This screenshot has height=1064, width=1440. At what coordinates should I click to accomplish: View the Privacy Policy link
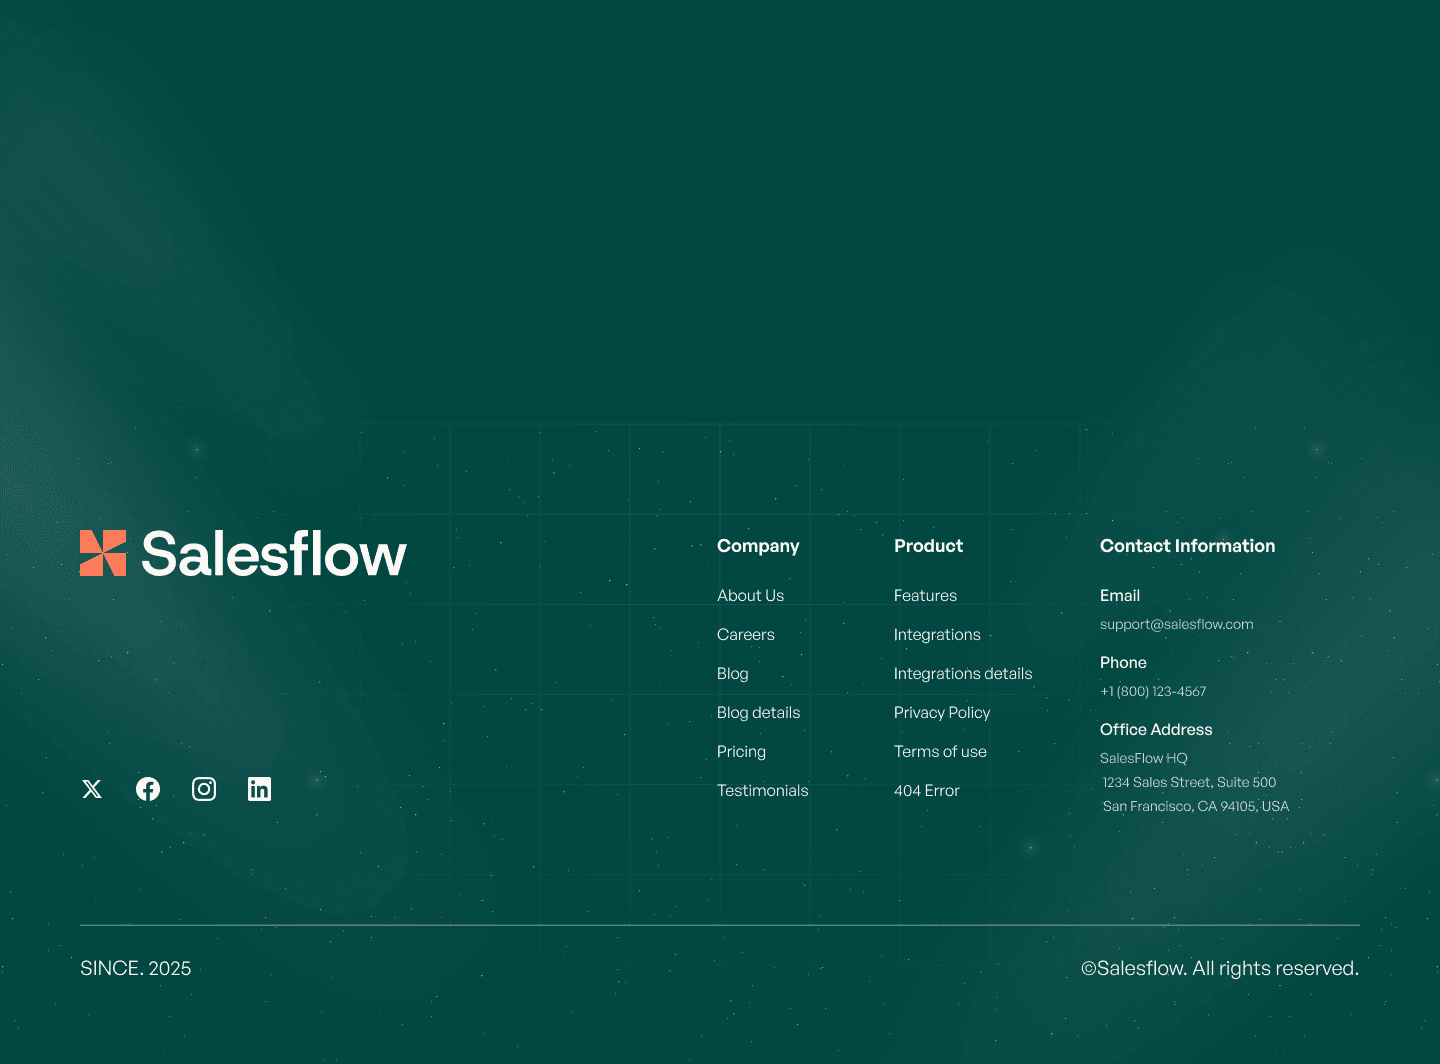(942, 712)
